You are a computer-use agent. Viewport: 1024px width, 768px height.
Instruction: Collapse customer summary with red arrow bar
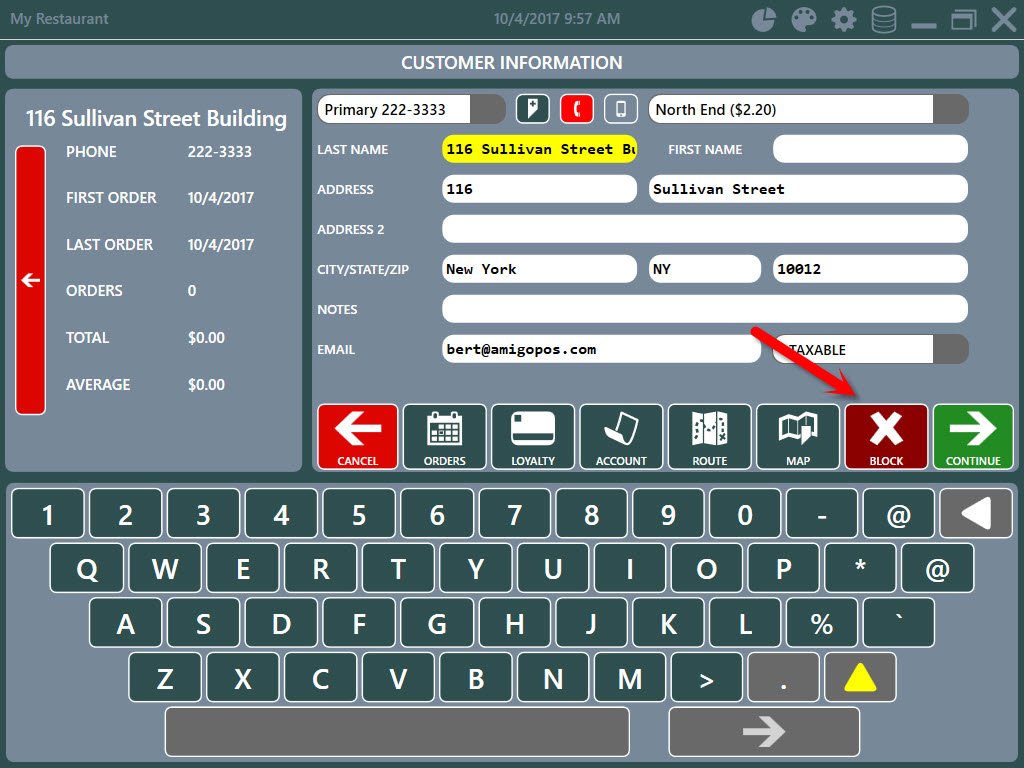pos(31,280)
